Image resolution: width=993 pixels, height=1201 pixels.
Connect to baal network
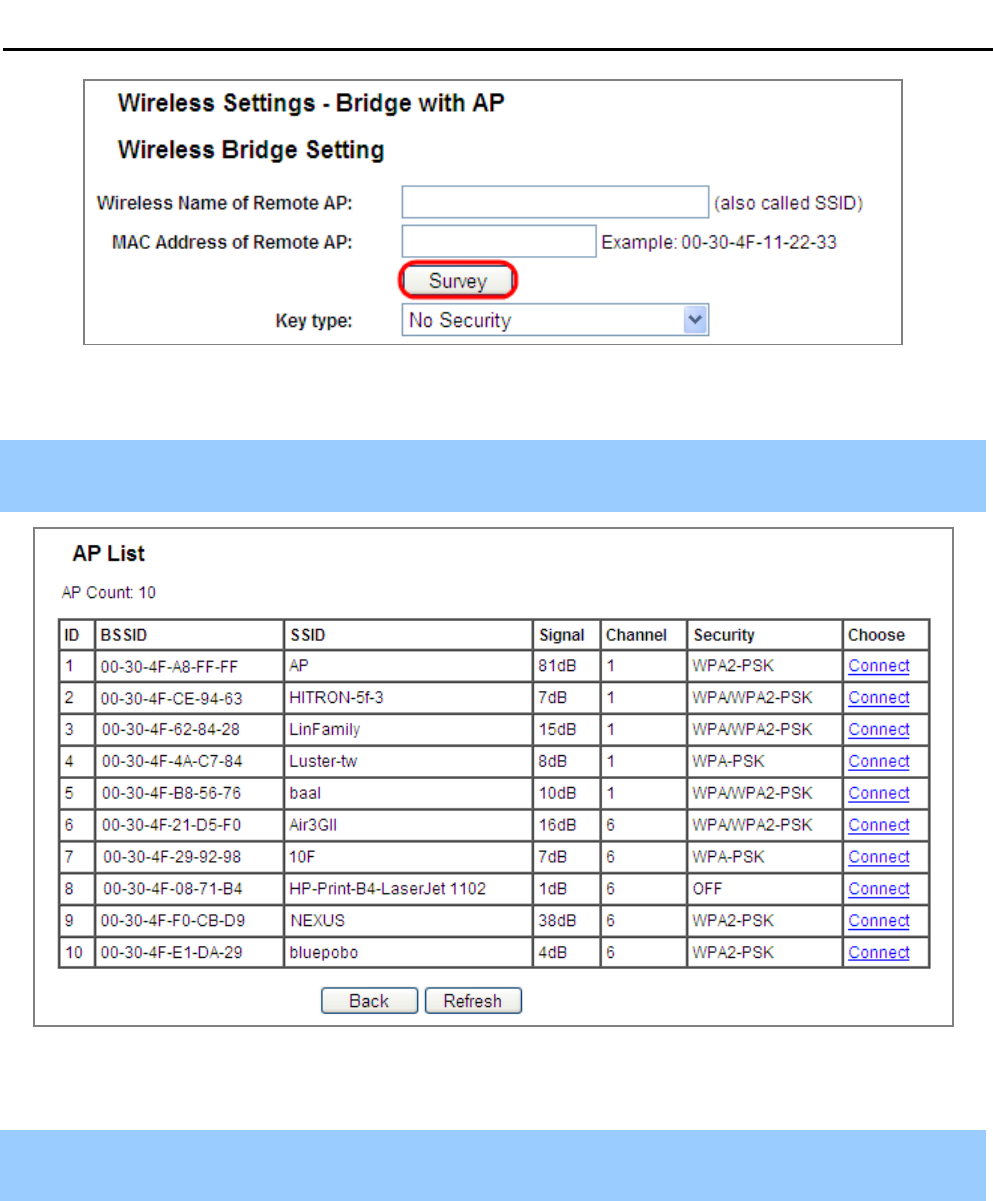(879, 793)
